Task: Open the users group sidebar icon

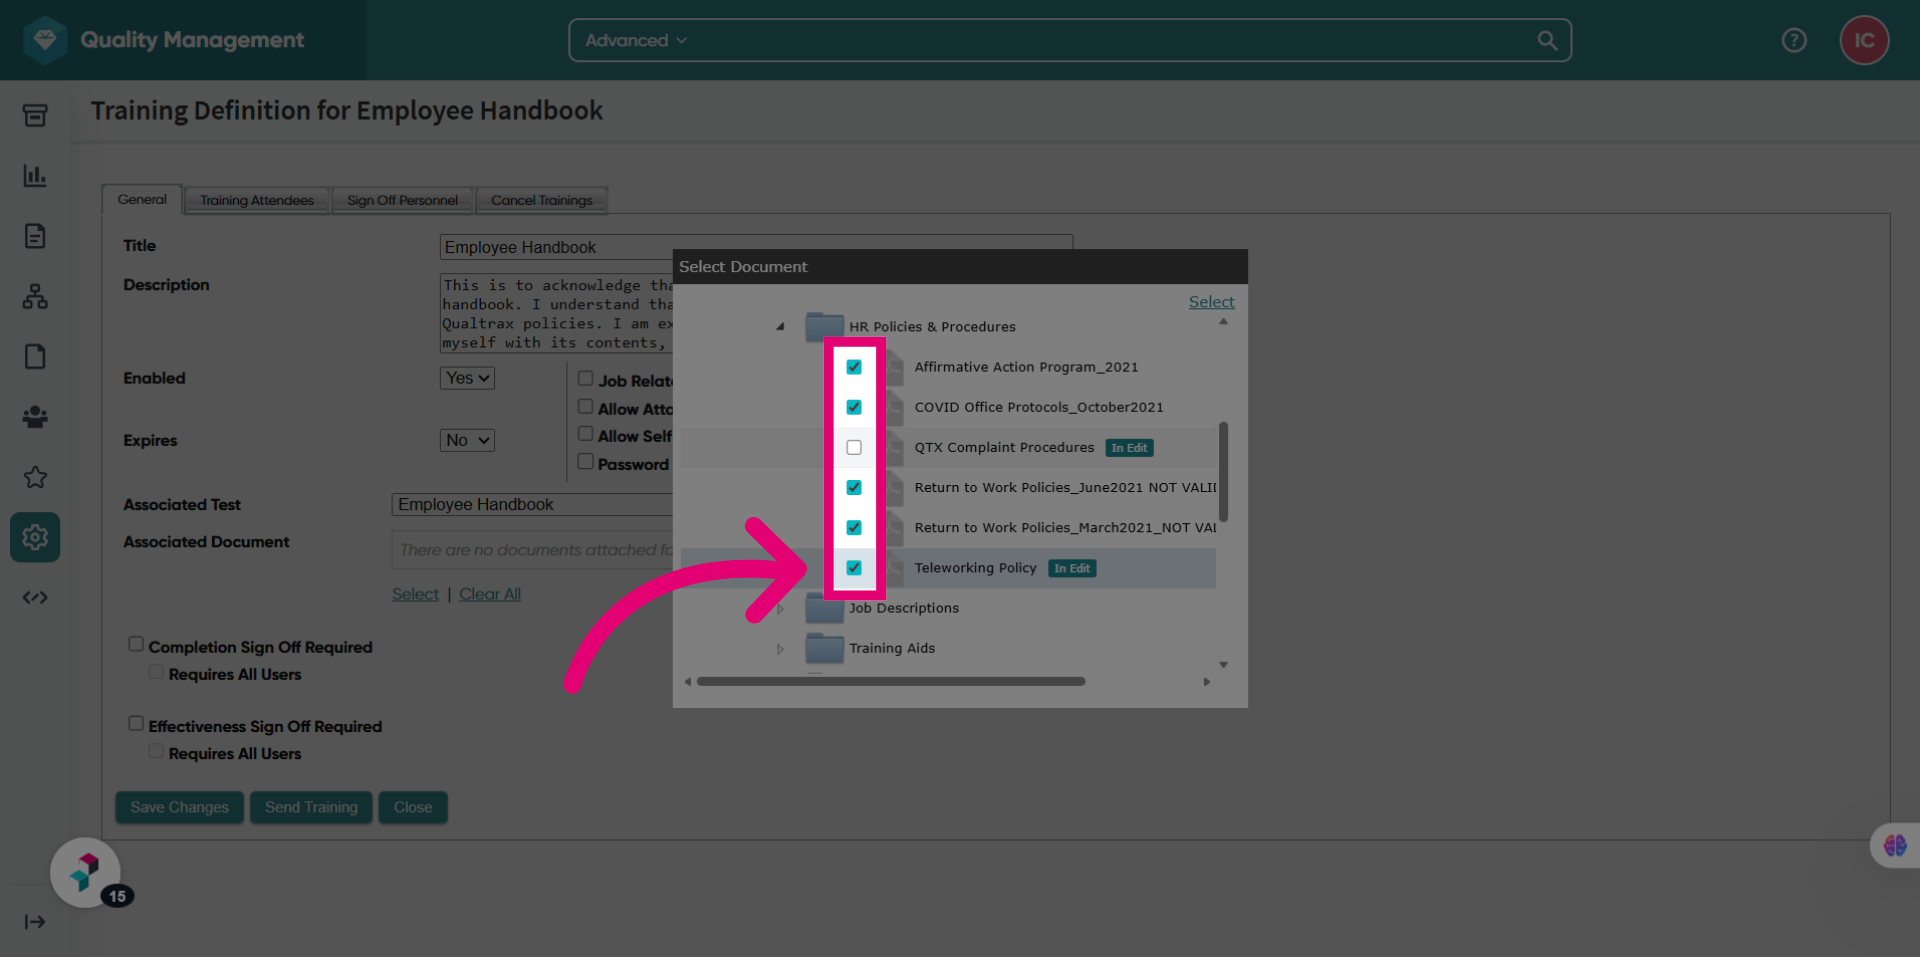Action: click(x=35, y=417)
